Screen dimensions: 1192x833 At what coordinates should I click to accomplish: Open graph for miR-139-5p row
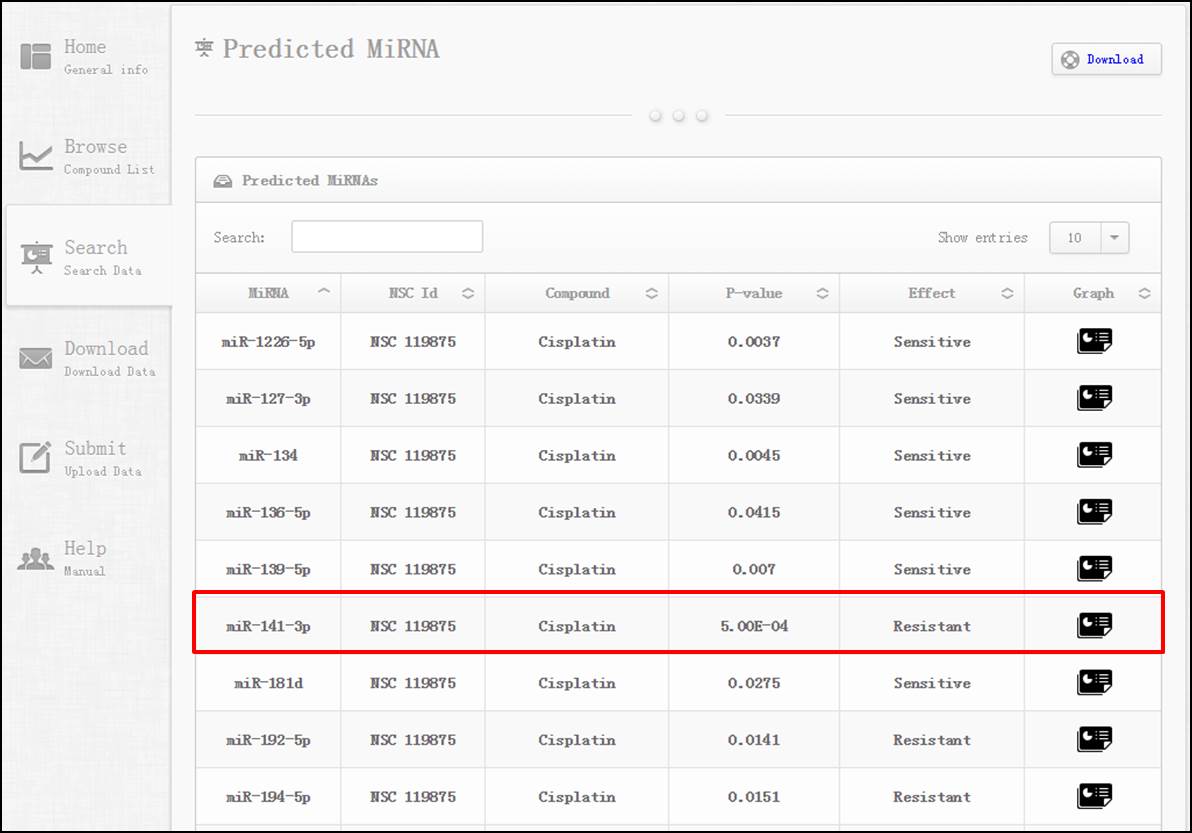click(x=1094, y=569)
